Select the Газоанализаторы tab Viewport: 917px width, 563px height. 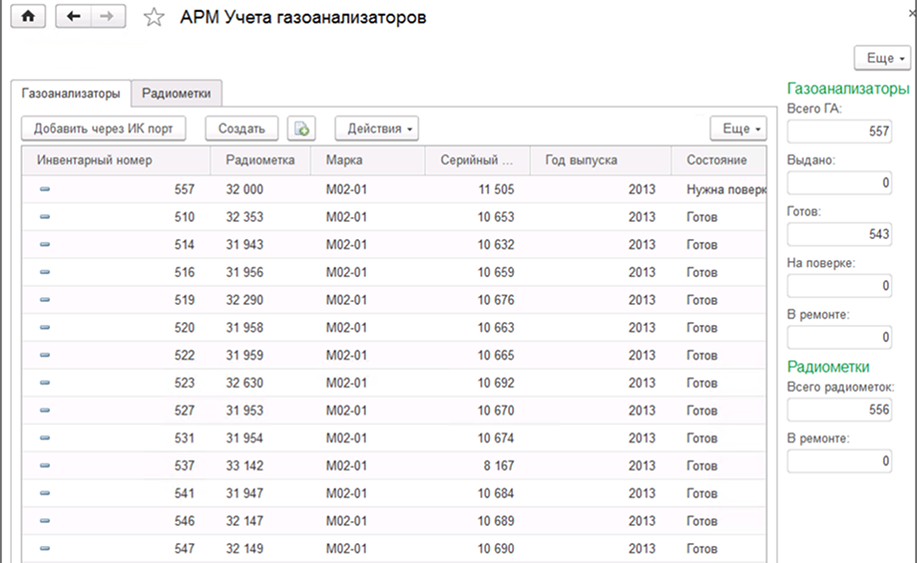point(71,93)
